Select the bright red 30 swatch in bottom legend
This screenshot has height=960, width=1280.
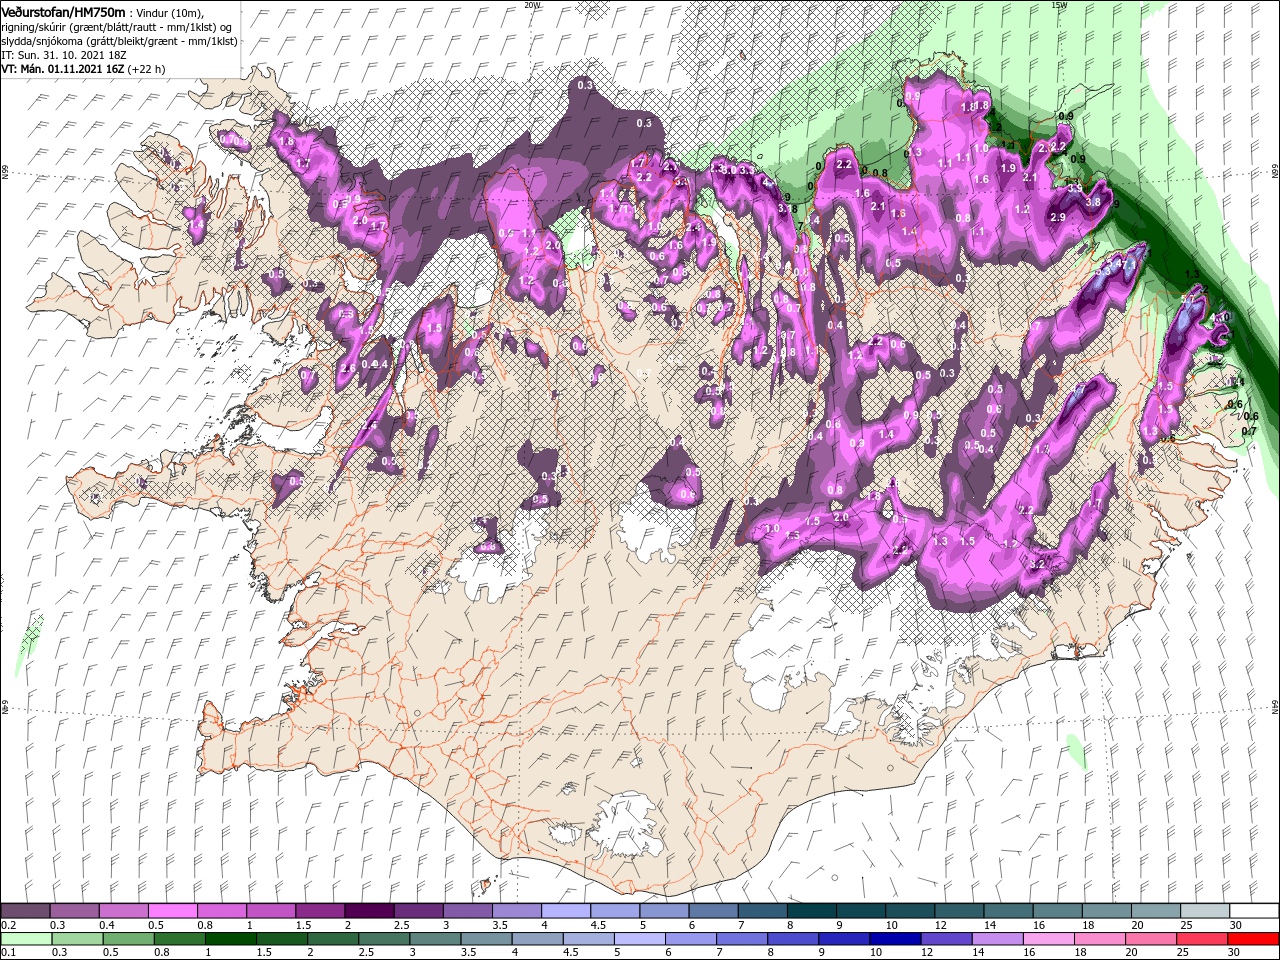coord(1252,938)
